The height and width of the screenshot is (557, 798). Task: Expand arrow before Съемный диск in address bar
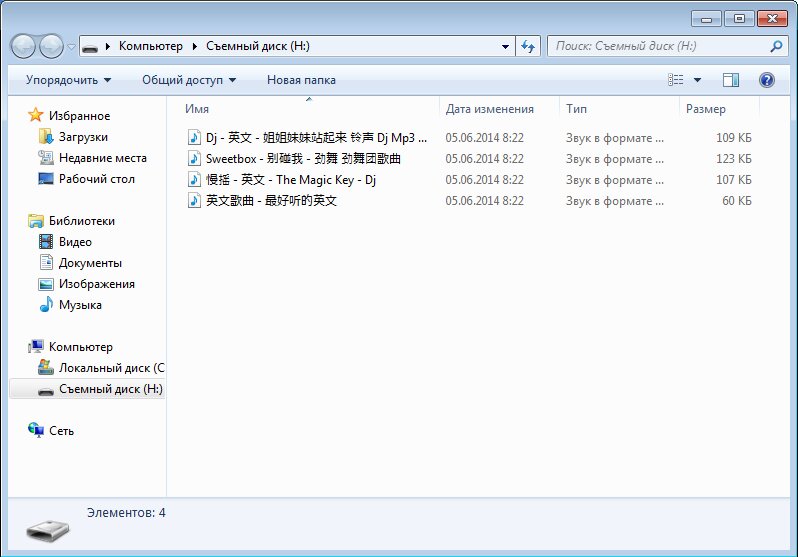point(194,47)
